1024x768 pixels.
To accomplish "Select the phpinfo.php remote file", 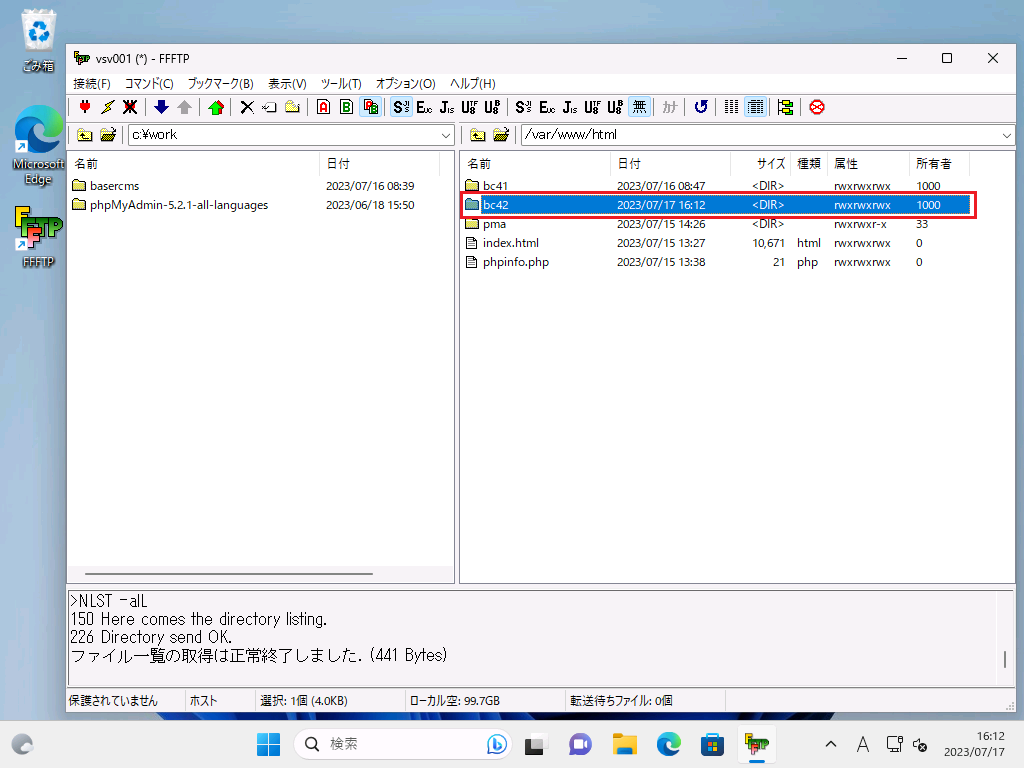I will pos(515,262).
